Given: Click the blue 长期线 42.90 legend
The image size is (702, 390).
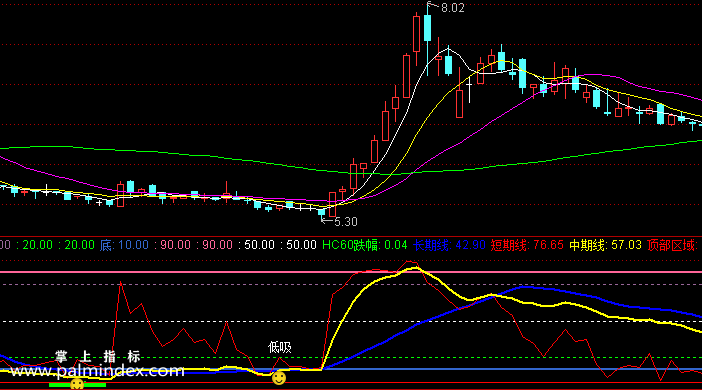Looking at the screenshot, I should (449, 245).
